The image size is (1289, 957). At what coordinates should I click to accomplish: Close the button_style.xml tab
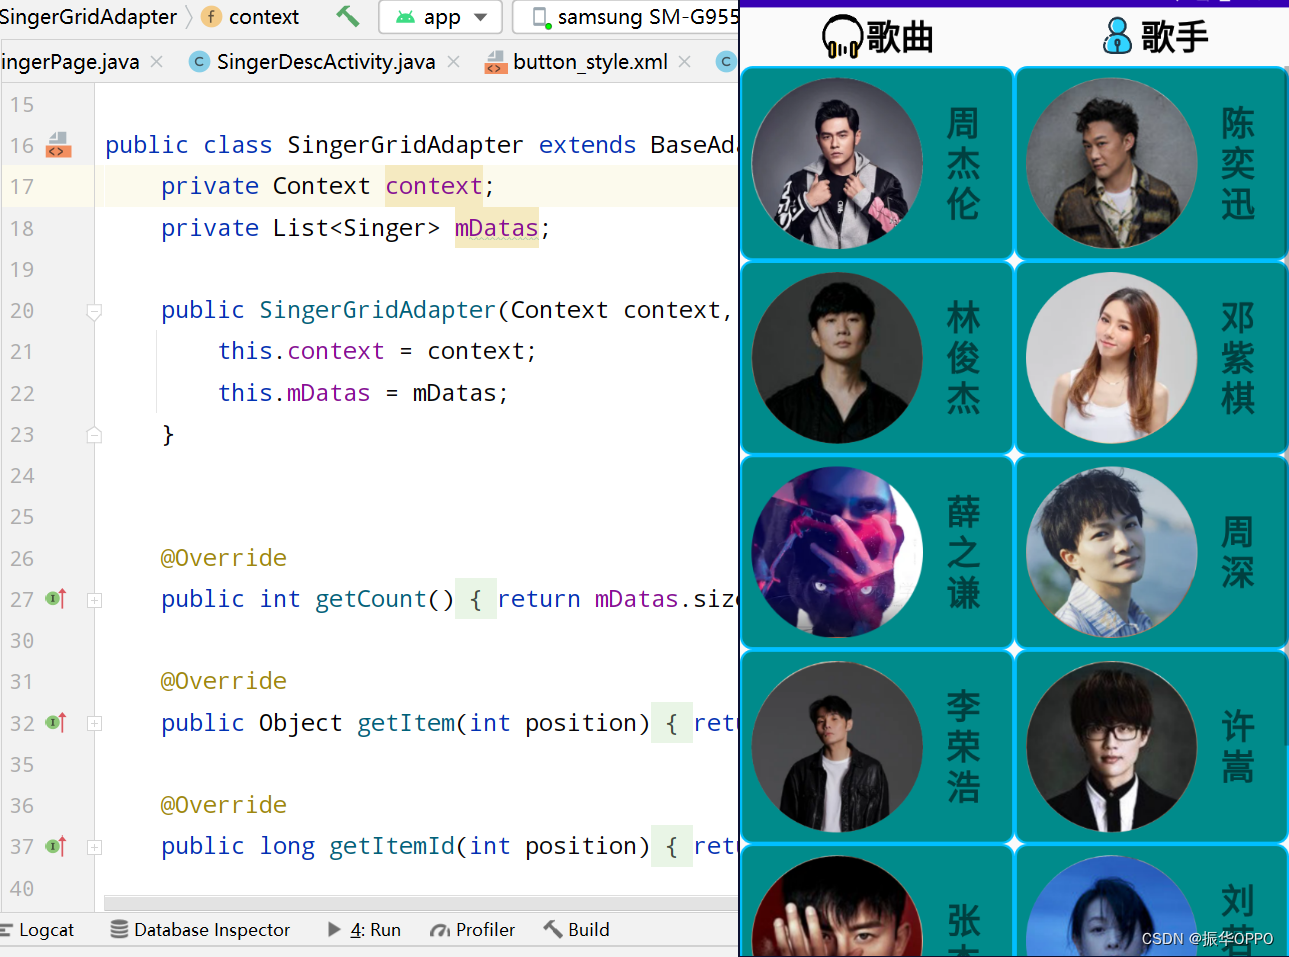point(684,62)
